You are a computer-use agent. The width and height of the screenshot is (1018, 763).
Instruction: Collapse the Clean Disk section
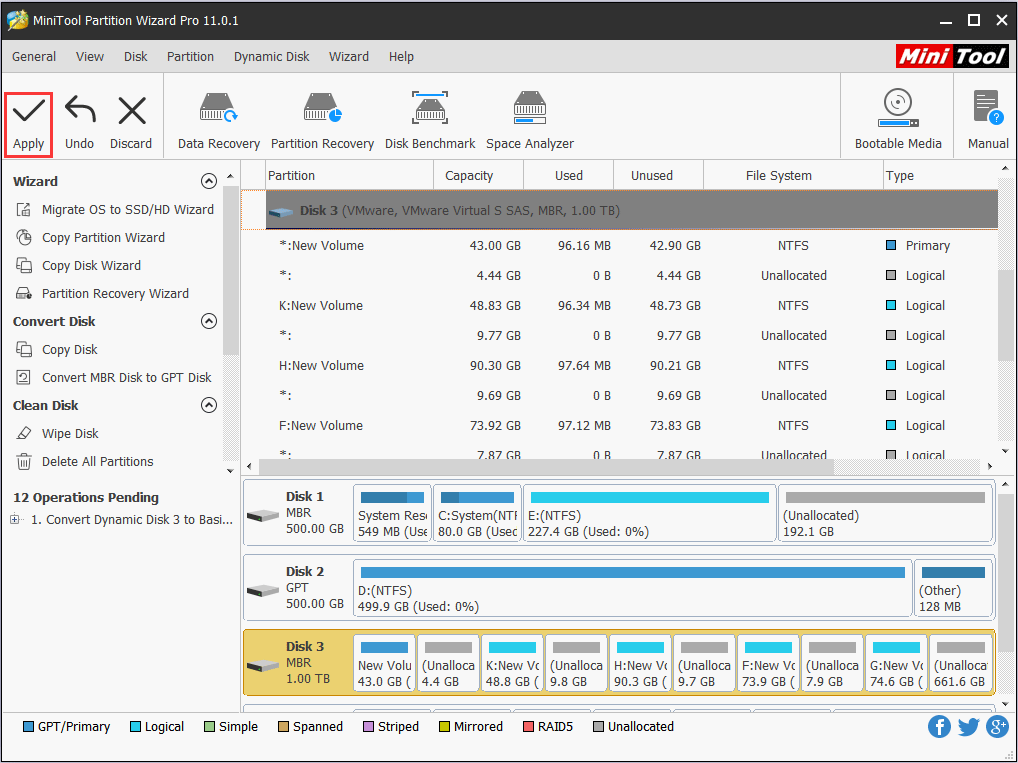[x=208, y=405]
